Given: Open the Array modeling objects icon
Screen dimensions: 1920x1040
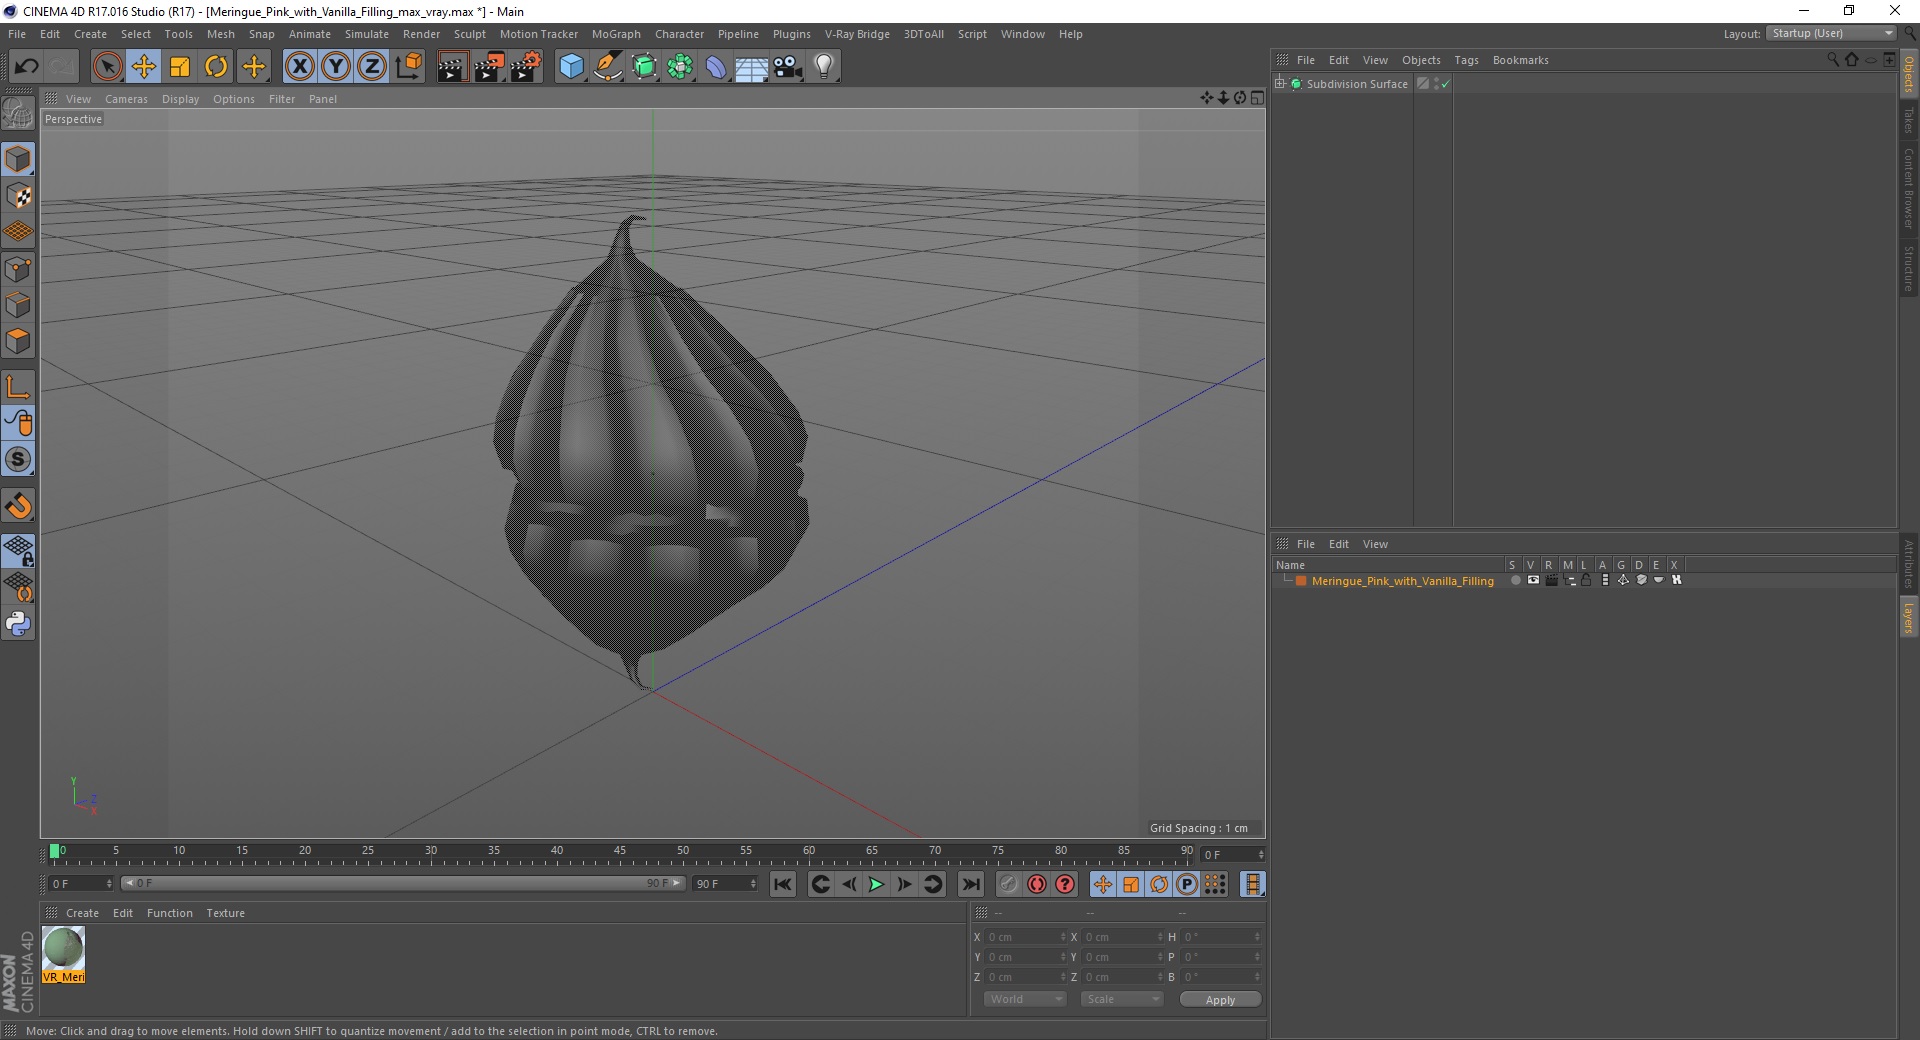Looking at the screenshot, I should pyautogui.click(x=680, y=67).
